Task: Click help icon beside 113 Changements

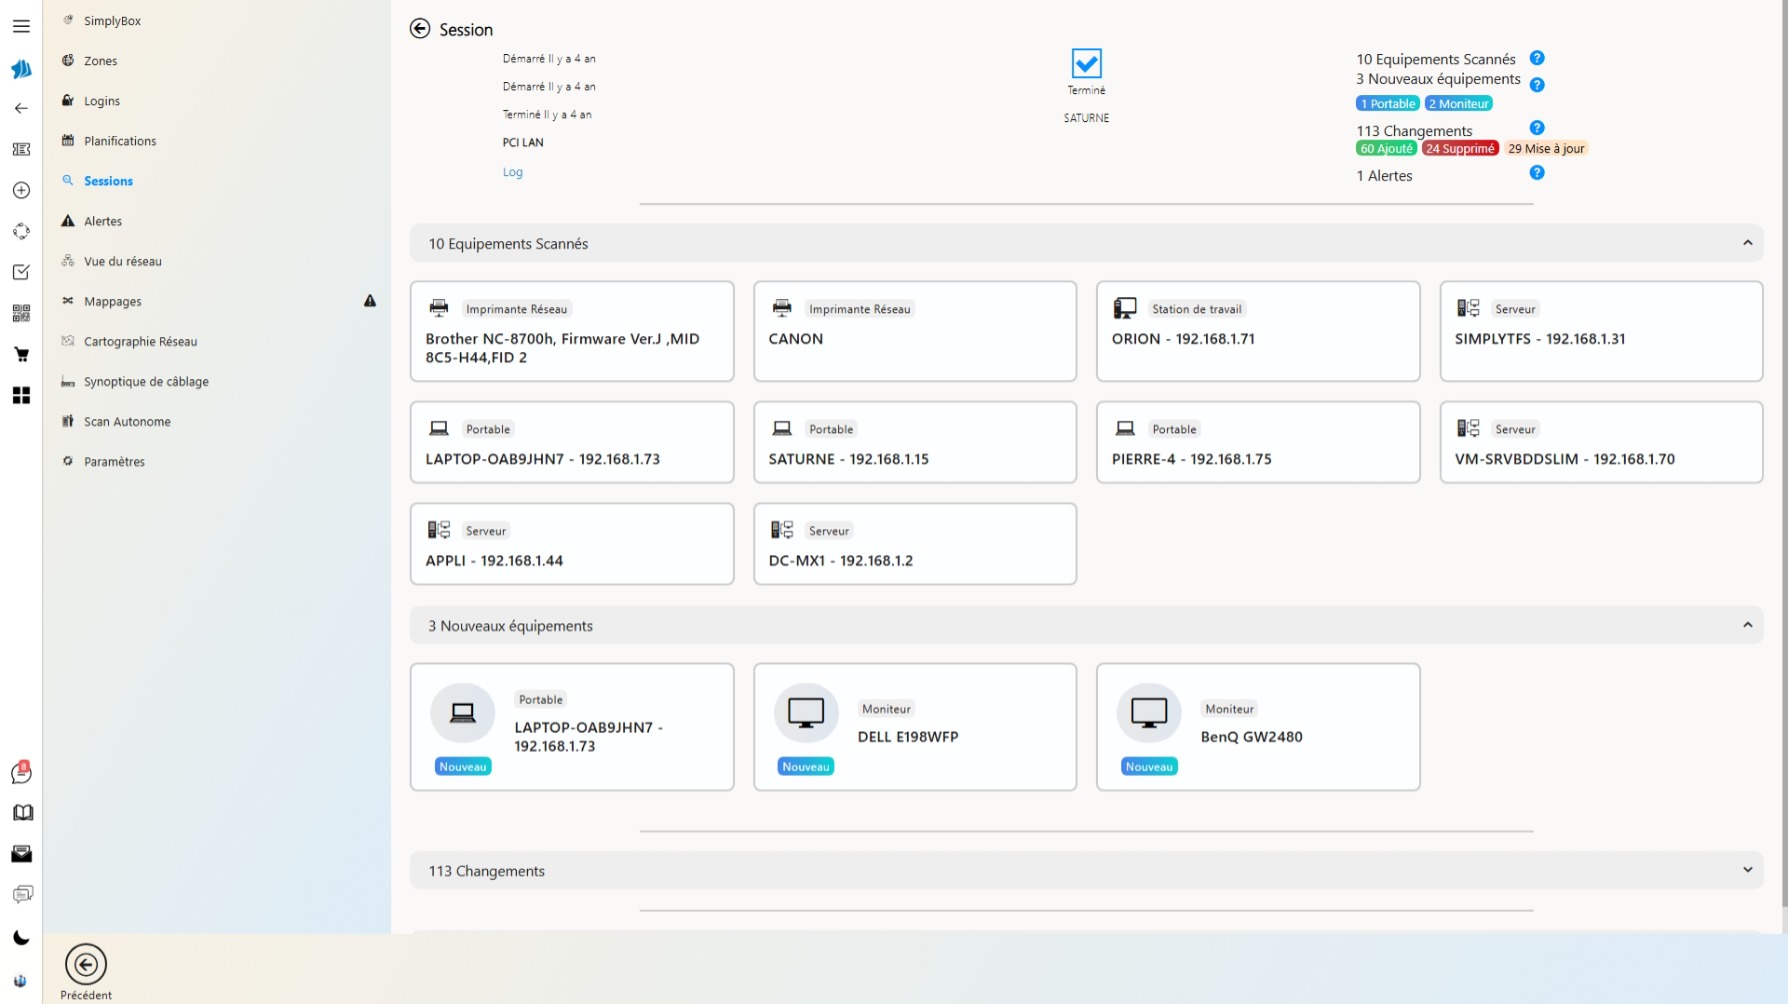Action: (x=1537, y=128)
